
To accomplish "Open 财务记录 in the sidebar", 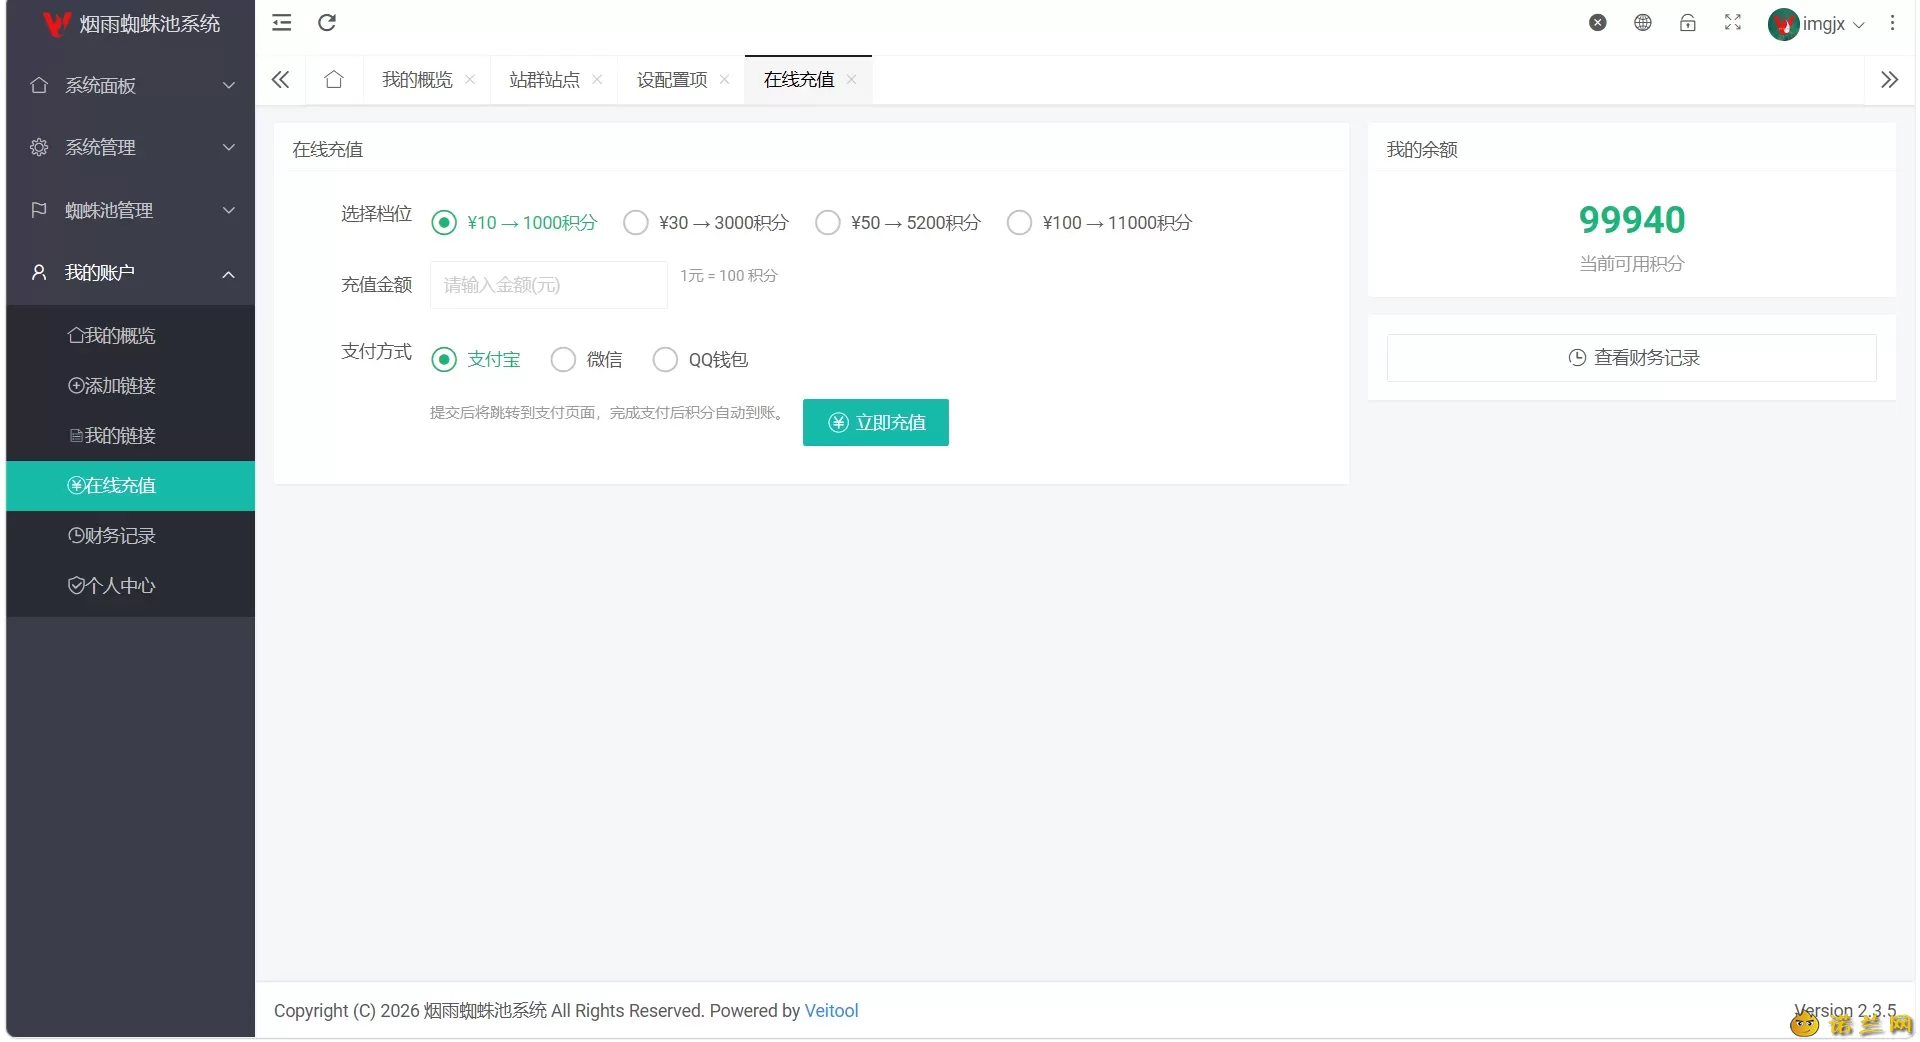I will point(131,536).
